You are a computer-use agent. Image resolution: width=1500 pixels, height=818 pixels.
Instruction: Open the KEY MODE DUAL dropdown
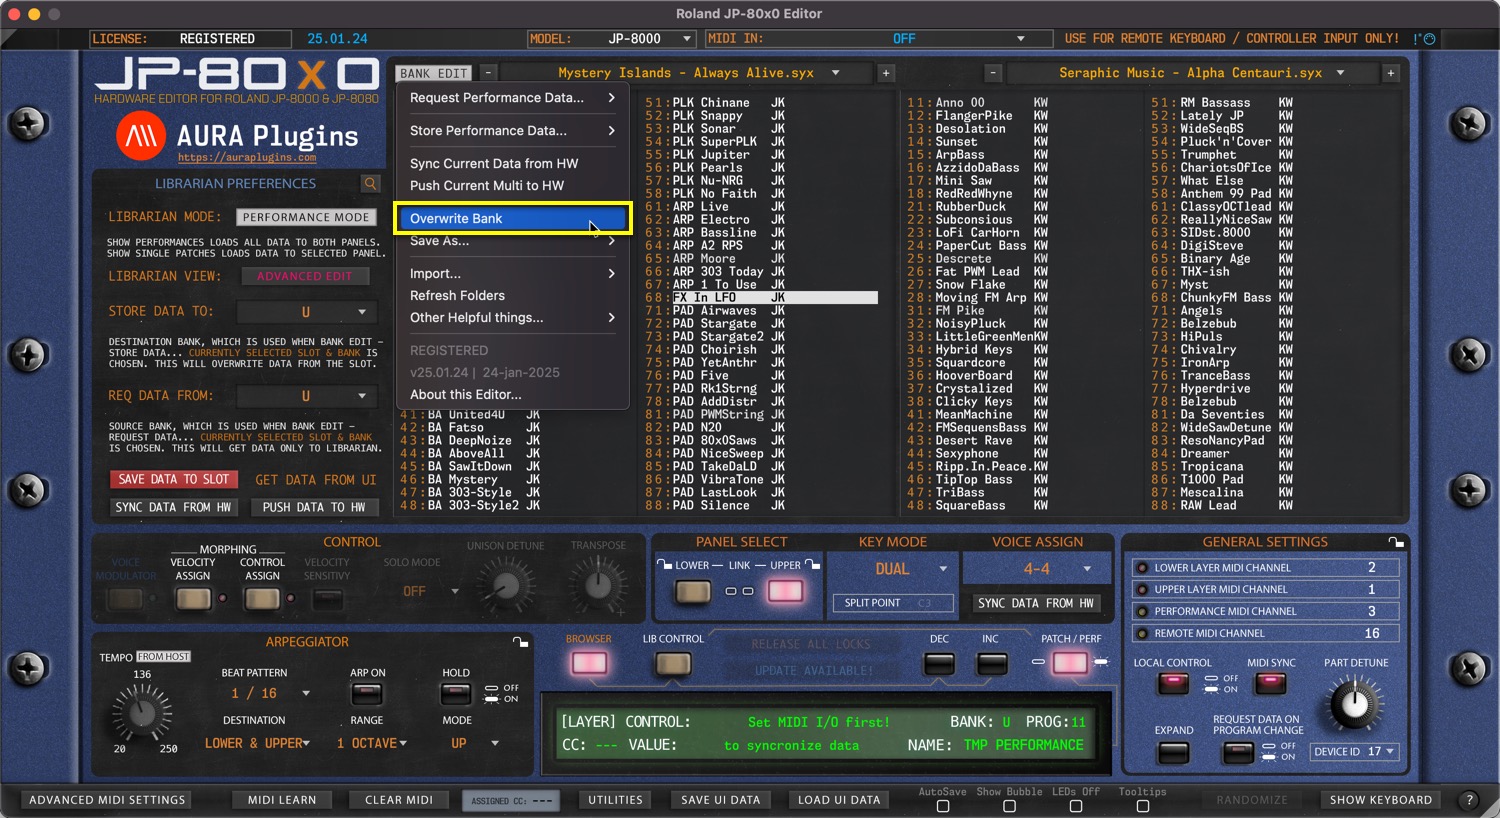click(896, 569)
